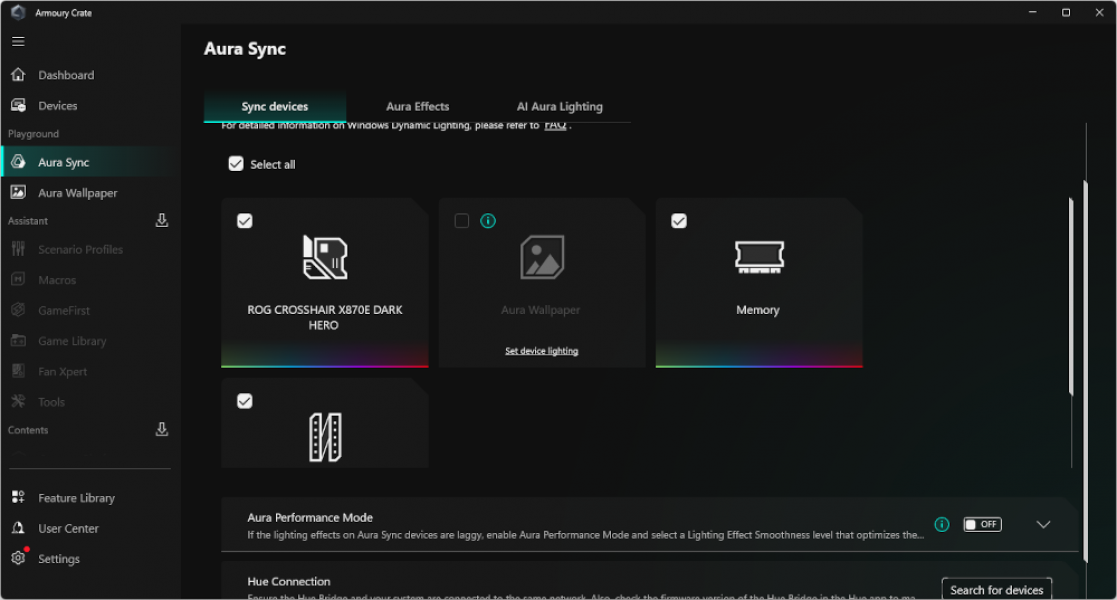The width and height of the screenshot is (1117, 600).
Task: Open Settings from the sidebar
Action: click(x=90, y=559)
